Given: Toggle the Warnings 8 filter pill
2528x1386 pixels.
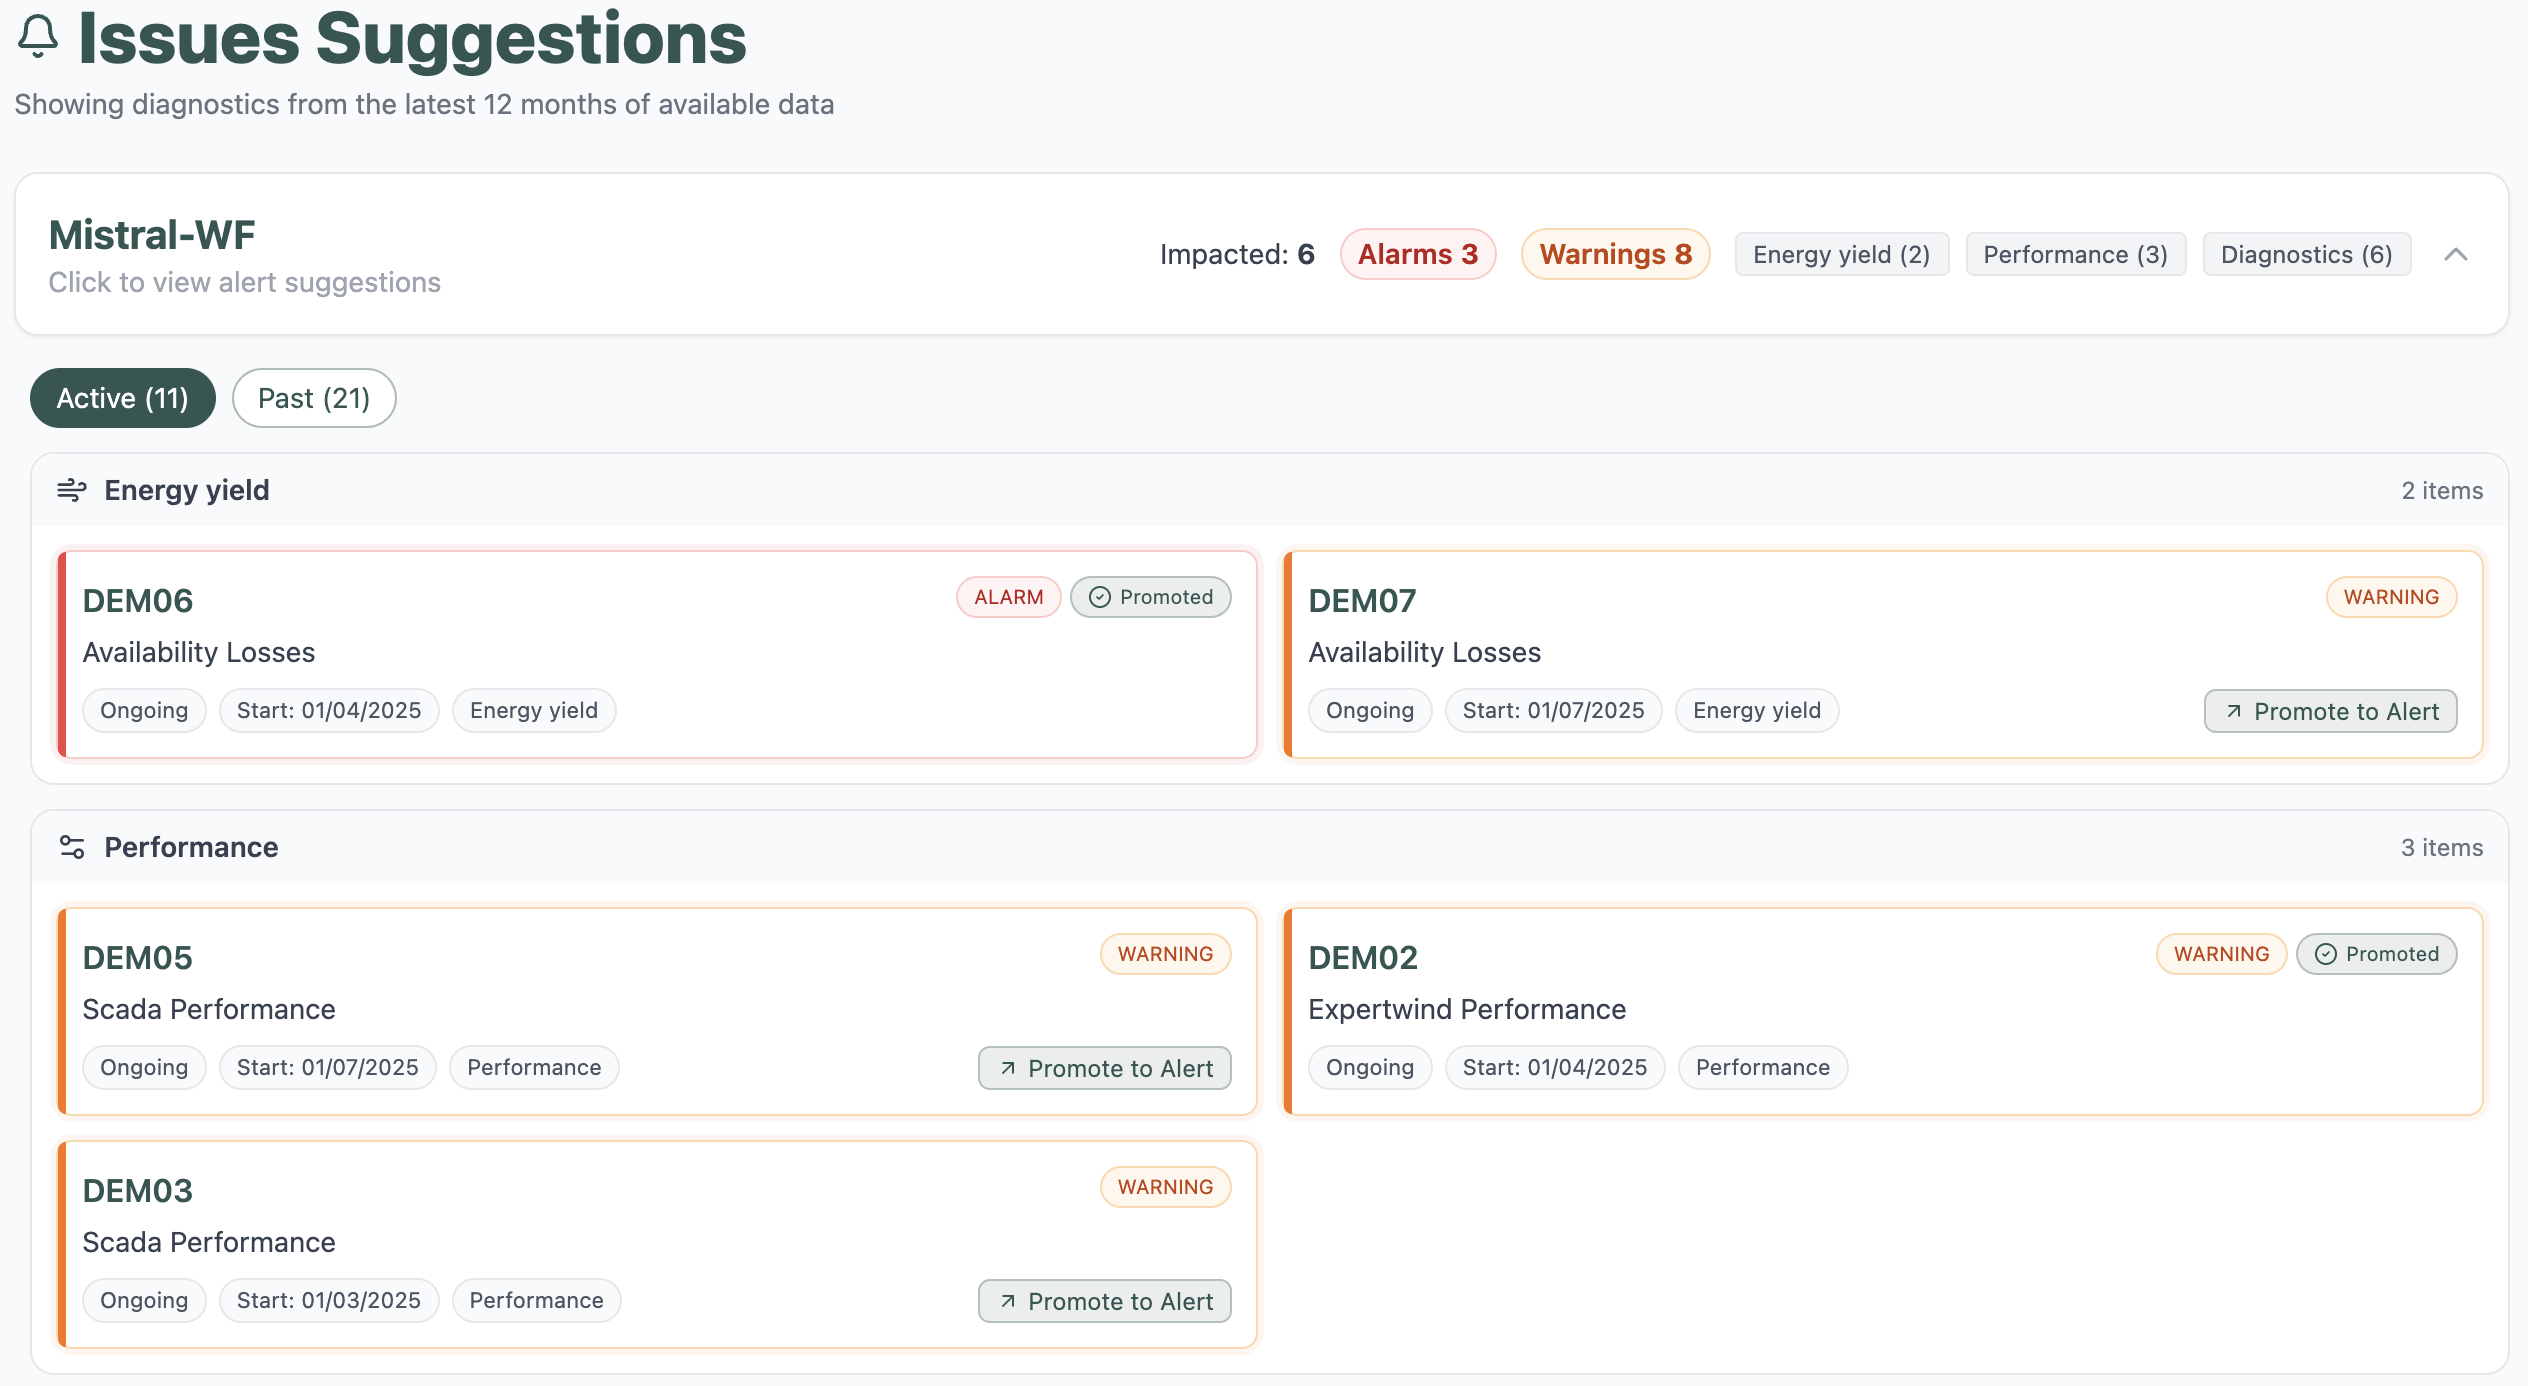Looking at the screenshot, I should click(x=1615, y=254).
